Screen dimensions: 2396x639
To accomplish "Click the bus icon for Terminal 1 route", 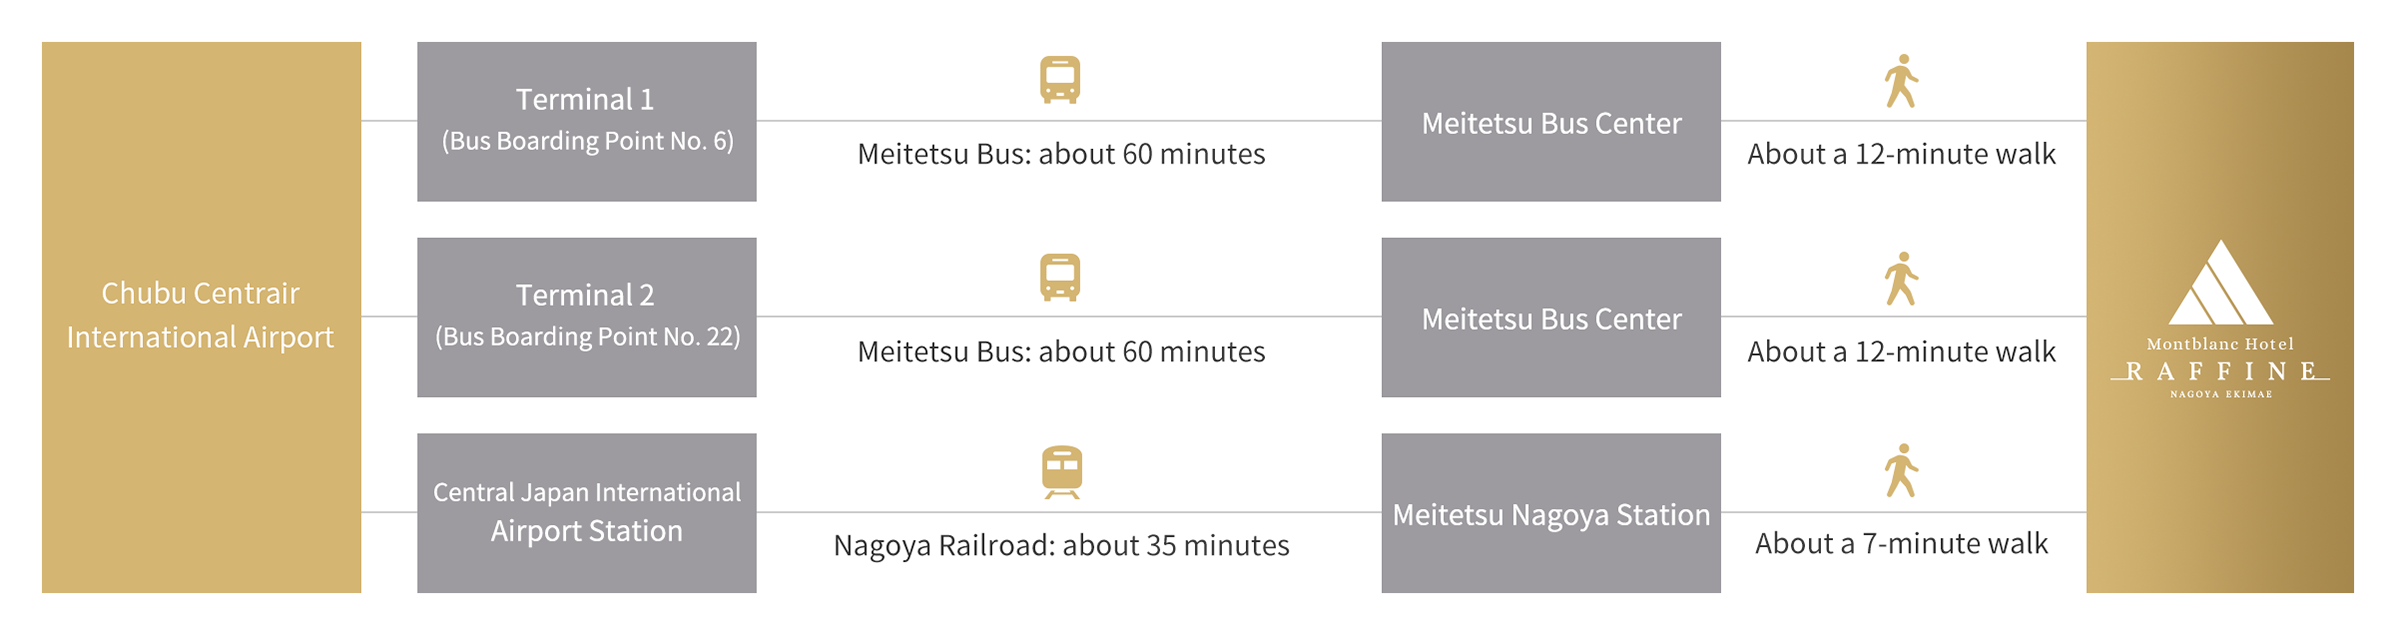I will coord(1060,79).
